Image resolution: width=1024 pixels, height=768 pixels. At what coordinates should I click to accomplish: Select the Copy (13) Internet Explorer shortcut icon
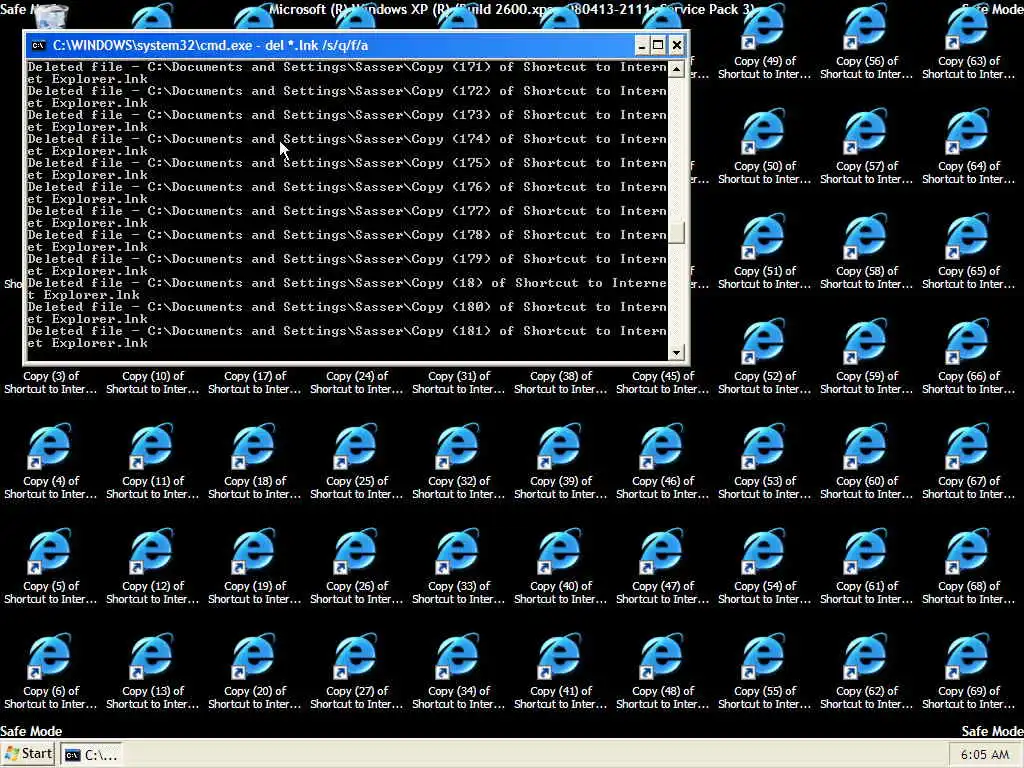(x=152, y=657)
